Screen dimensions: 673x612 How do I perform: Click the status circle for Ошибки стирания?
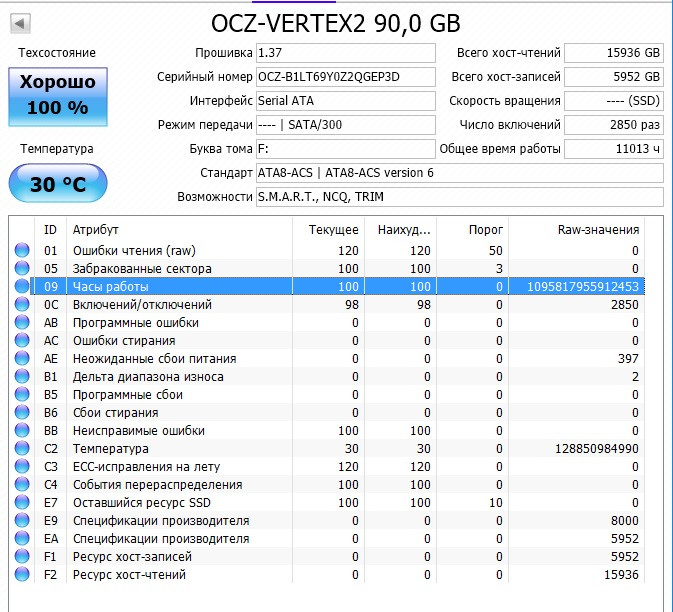click(22, 340)
